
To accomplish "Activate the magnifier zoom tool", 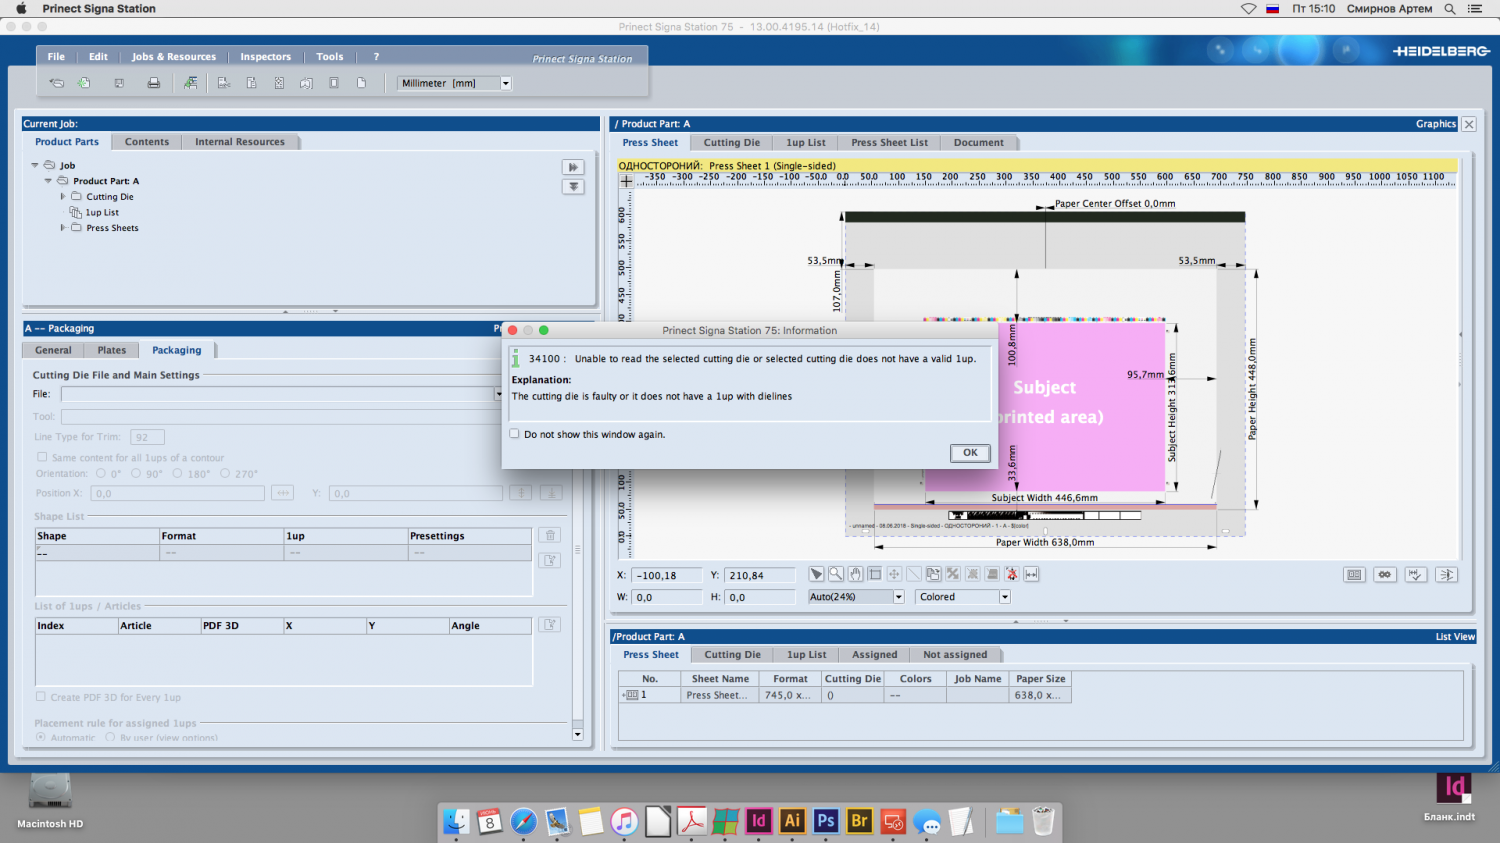I will coord(836,574).
